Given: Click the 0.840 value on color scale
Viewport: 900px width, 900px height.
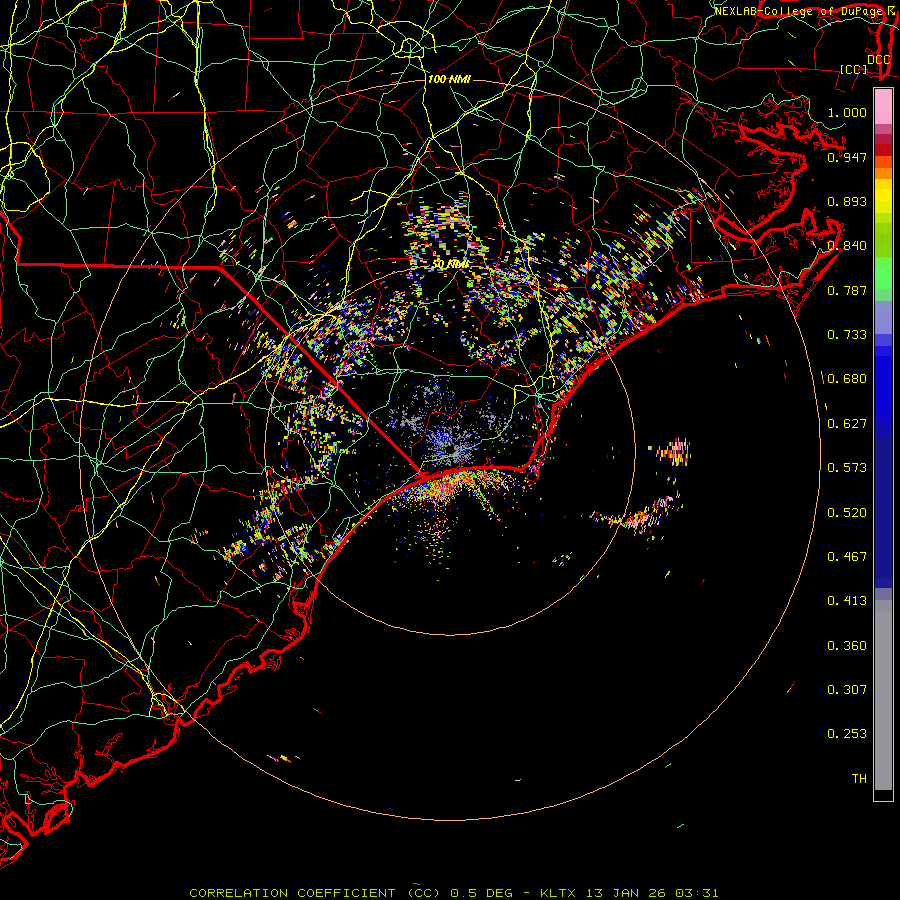Looking at the screenshot, I should [x=847, y=246].
